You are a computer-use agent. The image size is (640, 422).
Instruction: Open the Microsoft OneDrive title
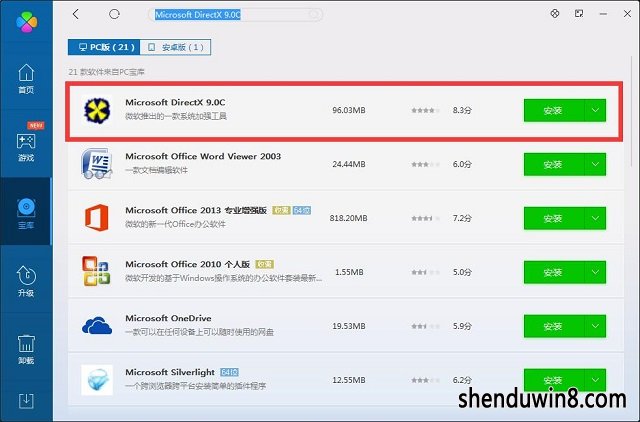point(168,318)
